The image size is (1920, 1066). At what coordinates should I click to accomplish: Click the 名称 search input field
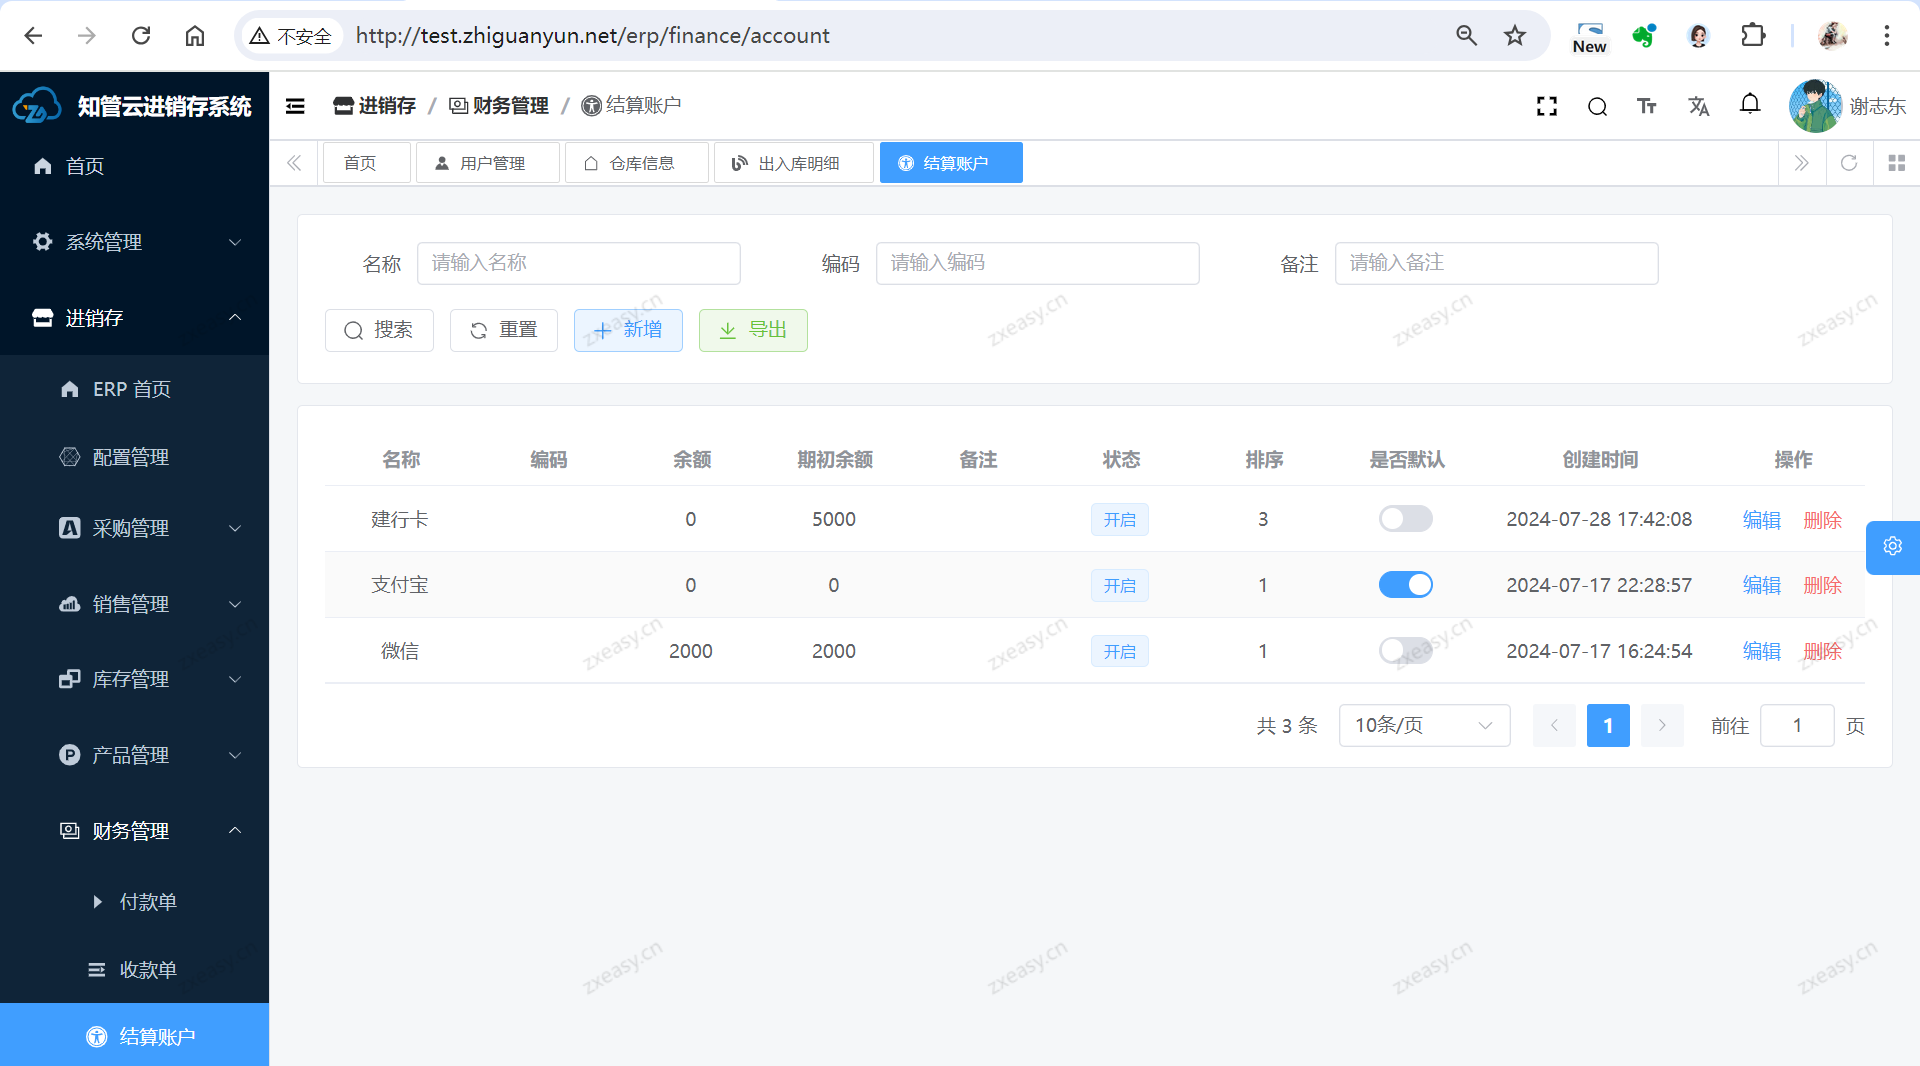tap(578, 263)
